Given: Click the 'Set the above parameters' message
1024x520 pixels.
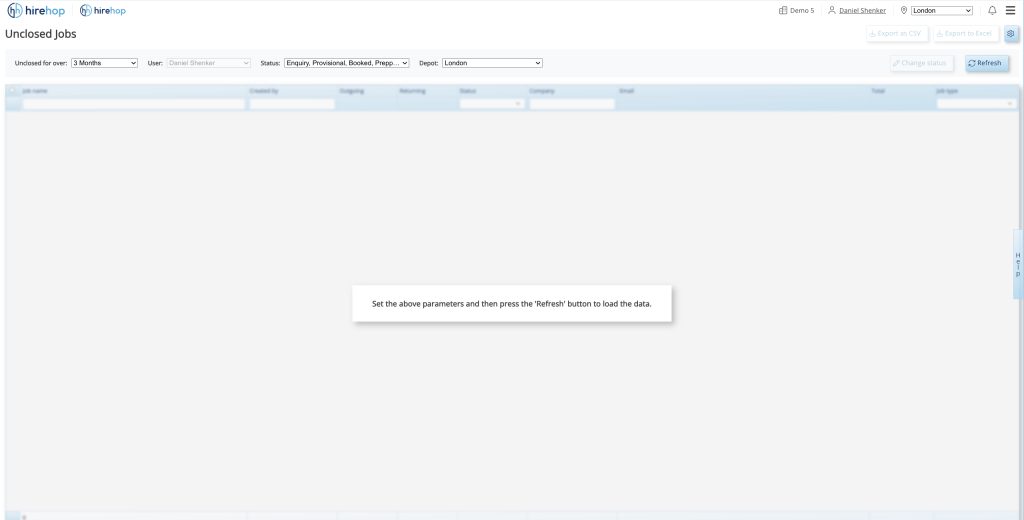Looking at the screenshot, I should [x=512, y=304].
